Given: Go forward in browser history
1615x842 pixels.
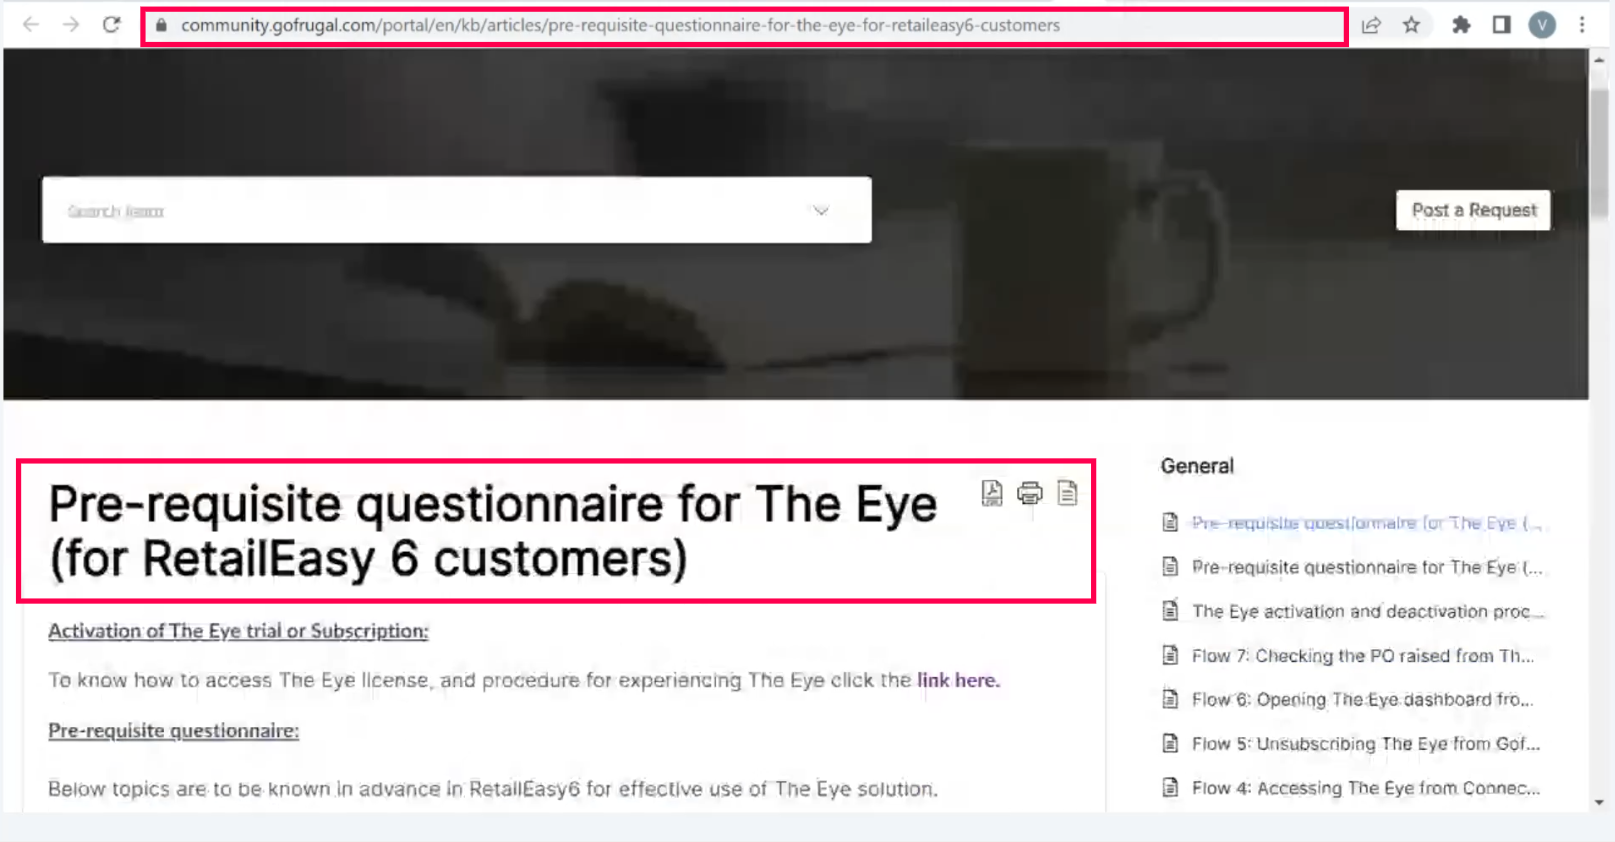Looking at the screenshot, I should point(71,25).
